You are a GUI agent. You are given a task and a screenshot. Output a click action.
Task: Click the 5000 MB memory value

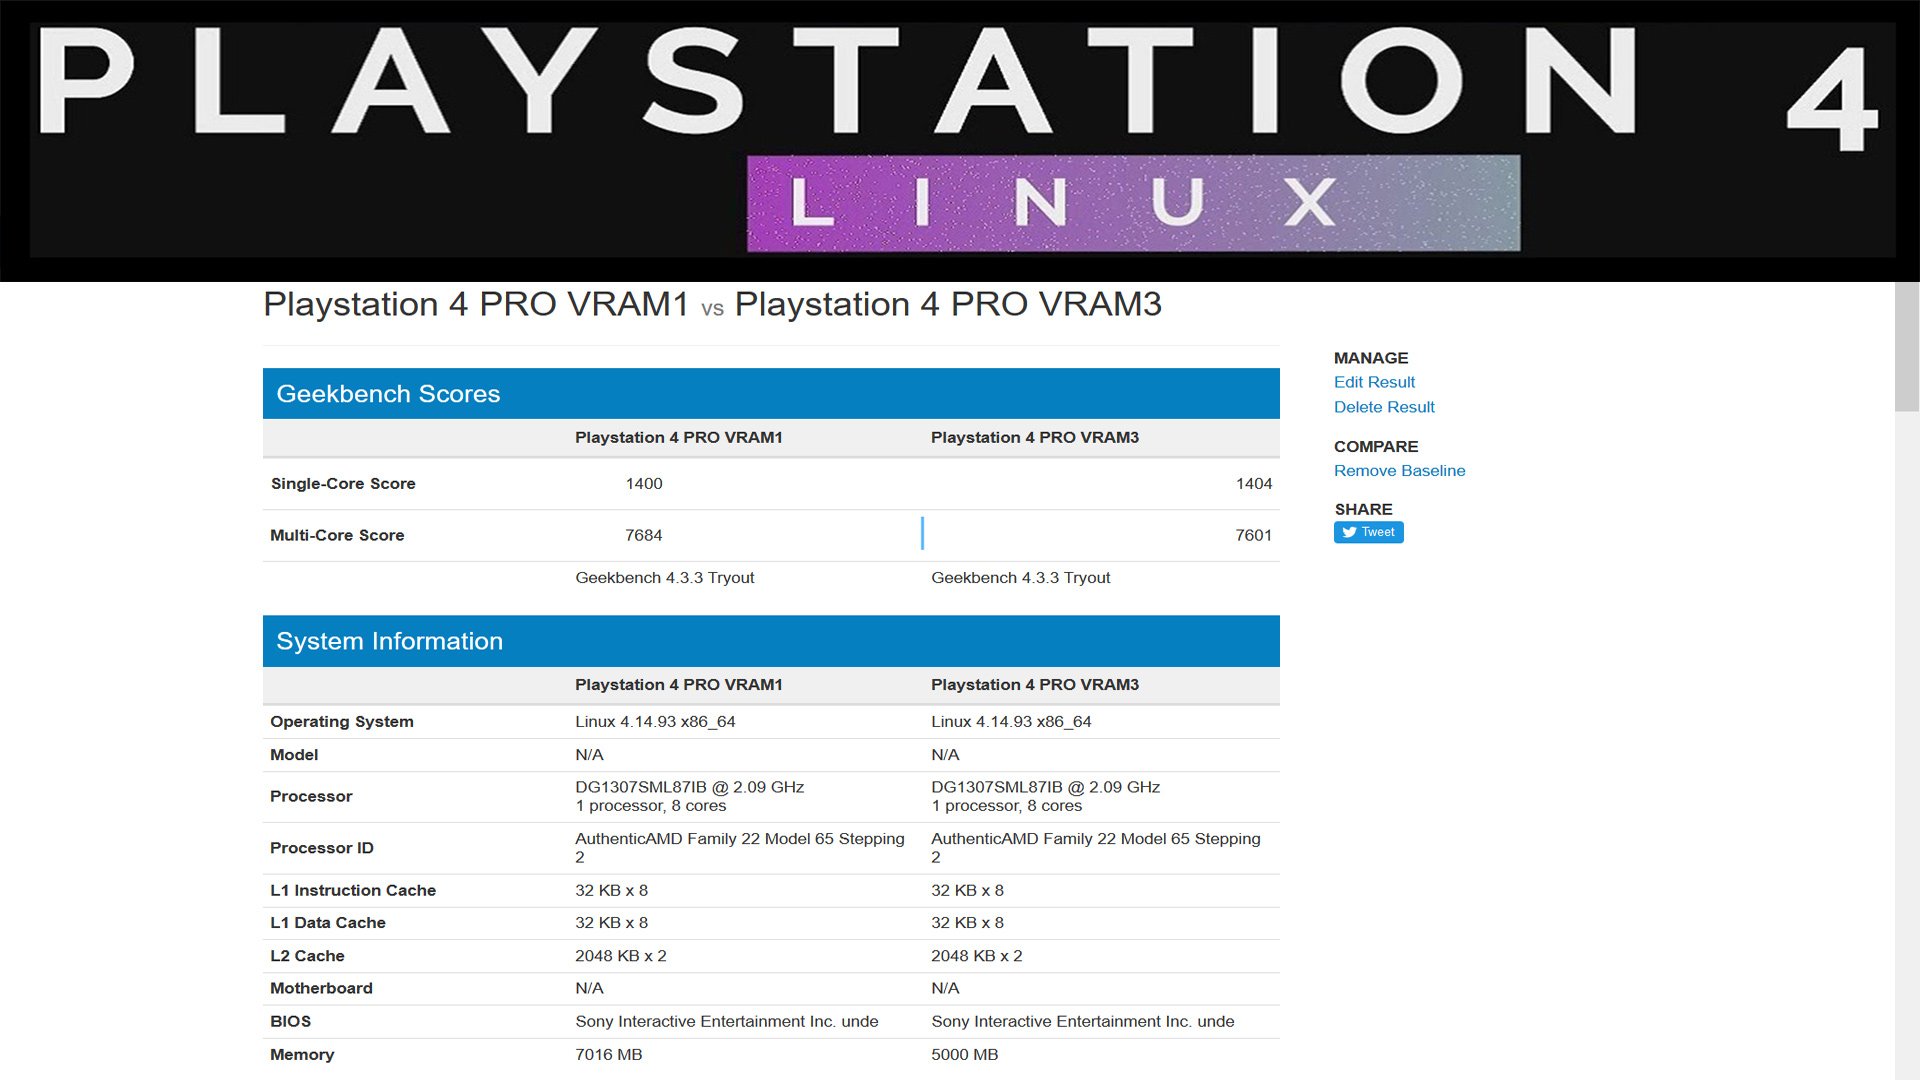click(965, 1055)
